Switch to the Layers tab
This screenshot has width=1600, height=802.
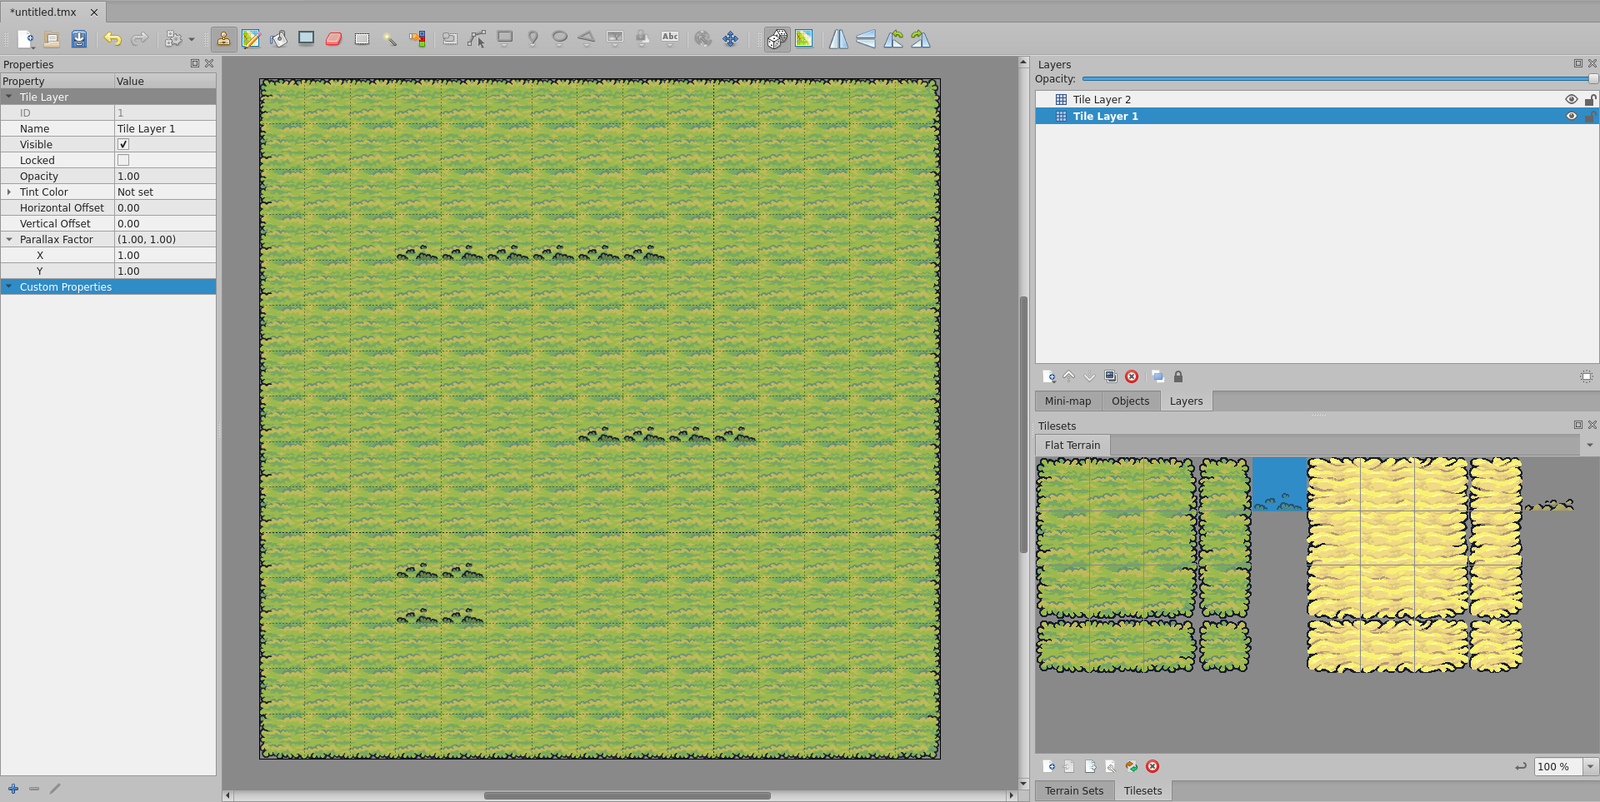1186,401
